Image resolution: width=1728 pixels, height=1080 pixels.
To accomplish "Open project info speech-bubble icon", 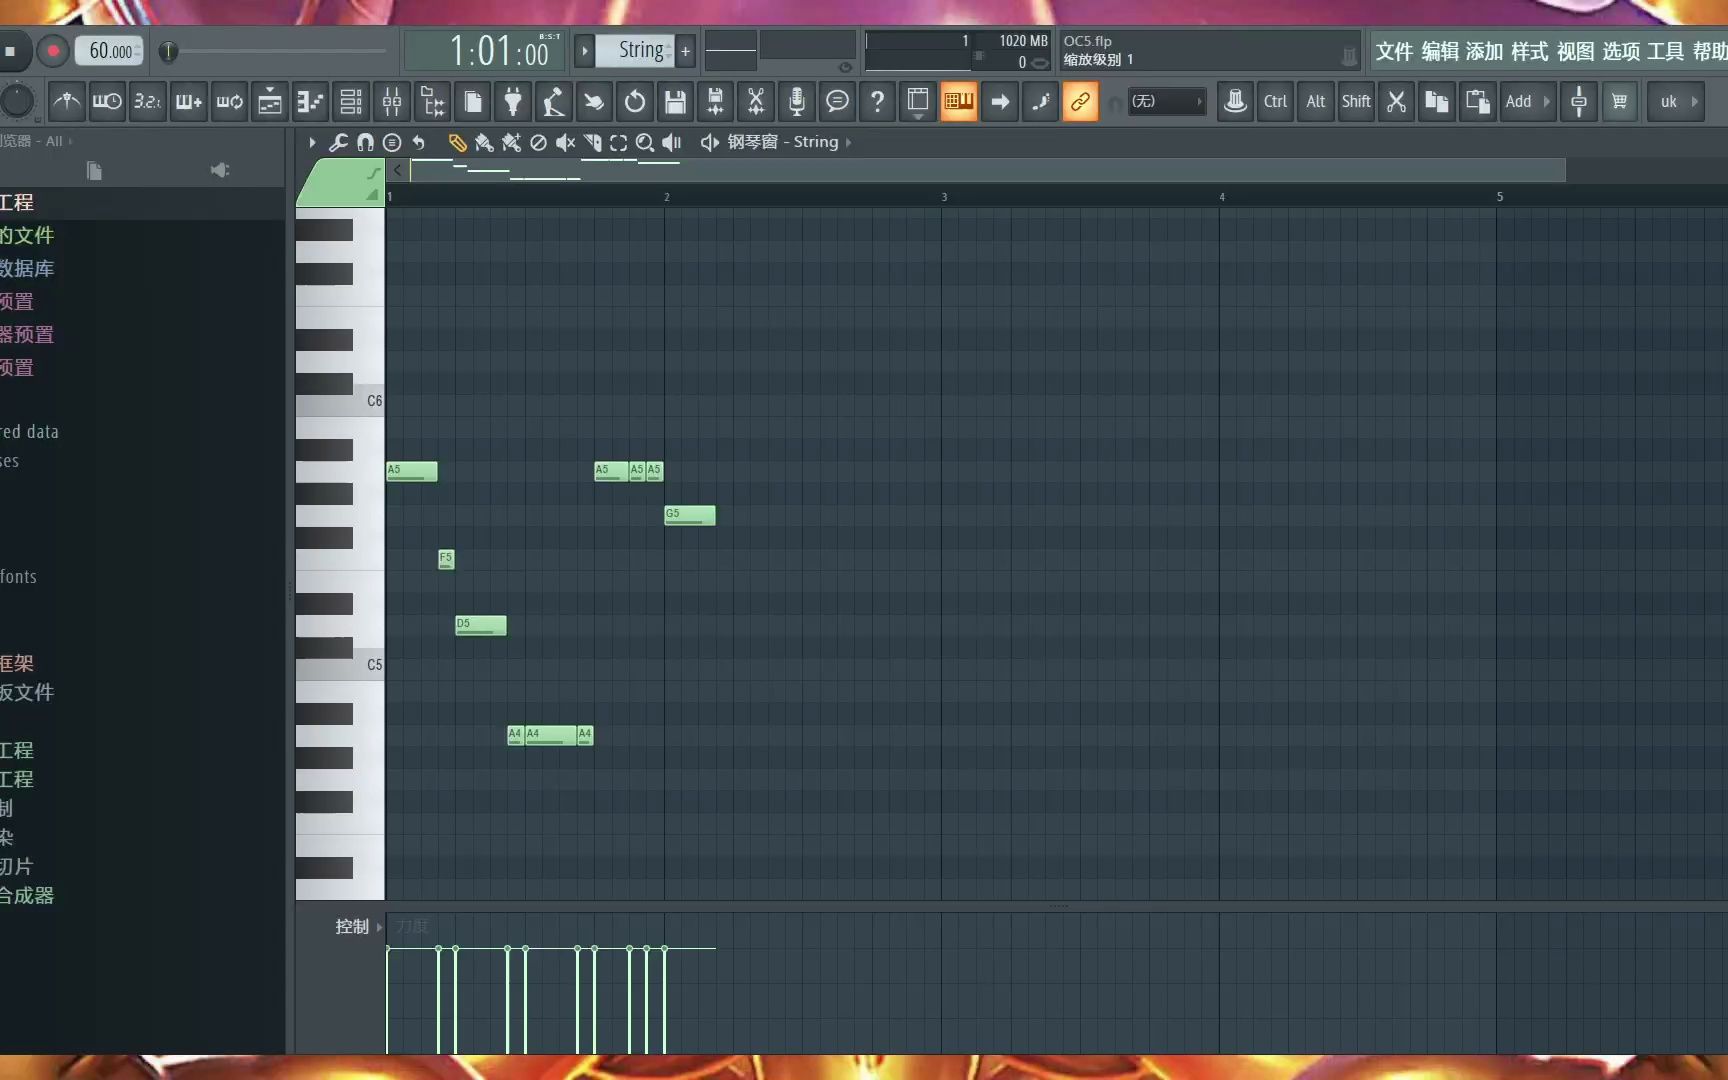I will pyautogui.click(x=838, y=102).
